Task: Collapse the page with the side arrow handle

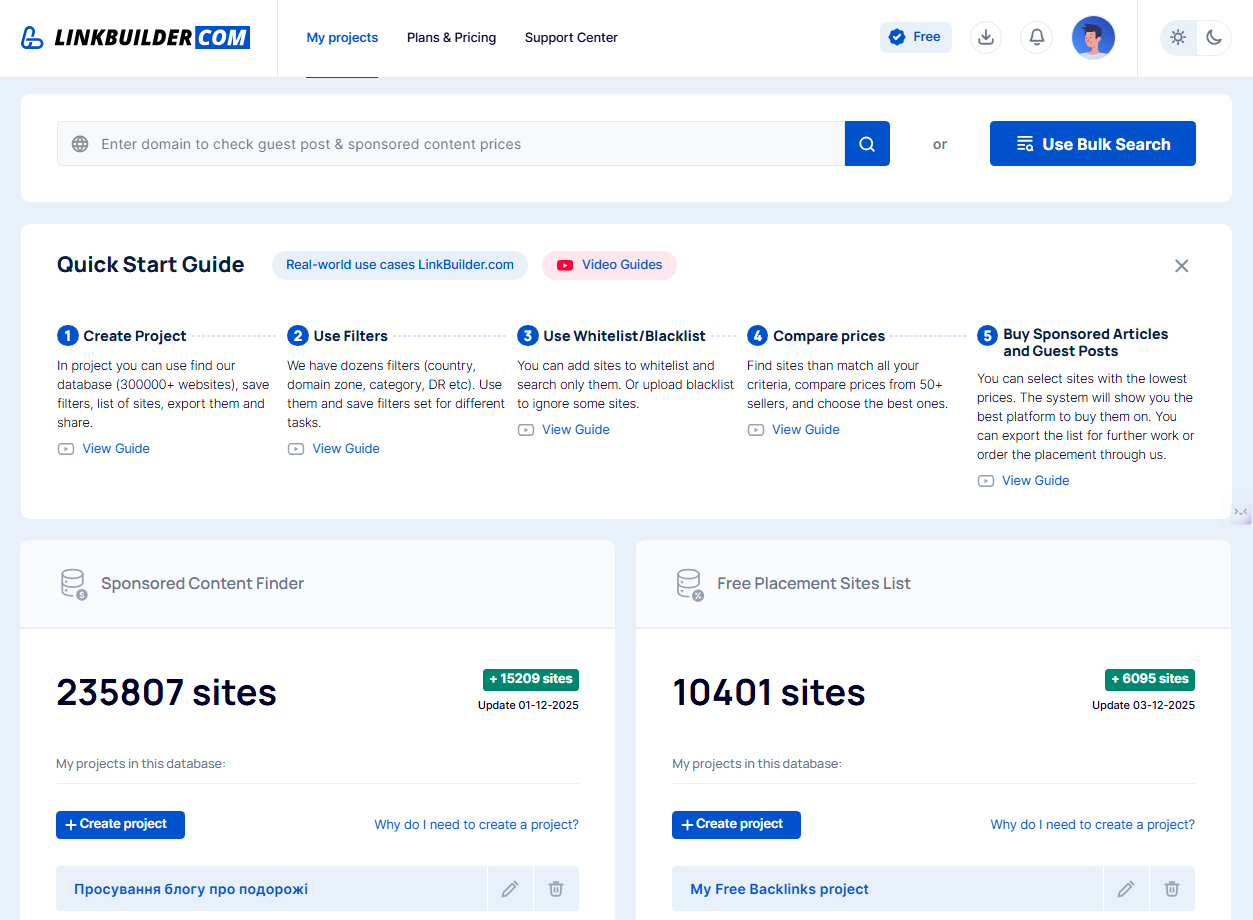Action: [x=1240, y=512]
